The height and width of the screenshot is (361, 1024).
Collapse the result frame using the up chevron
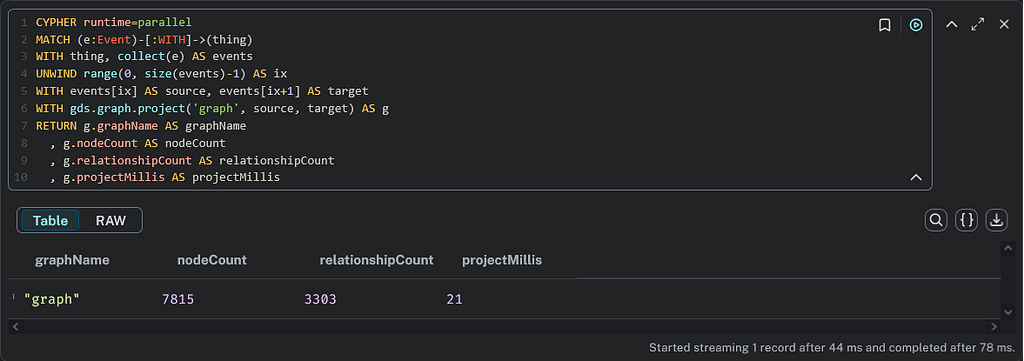(x=952, y=25)
